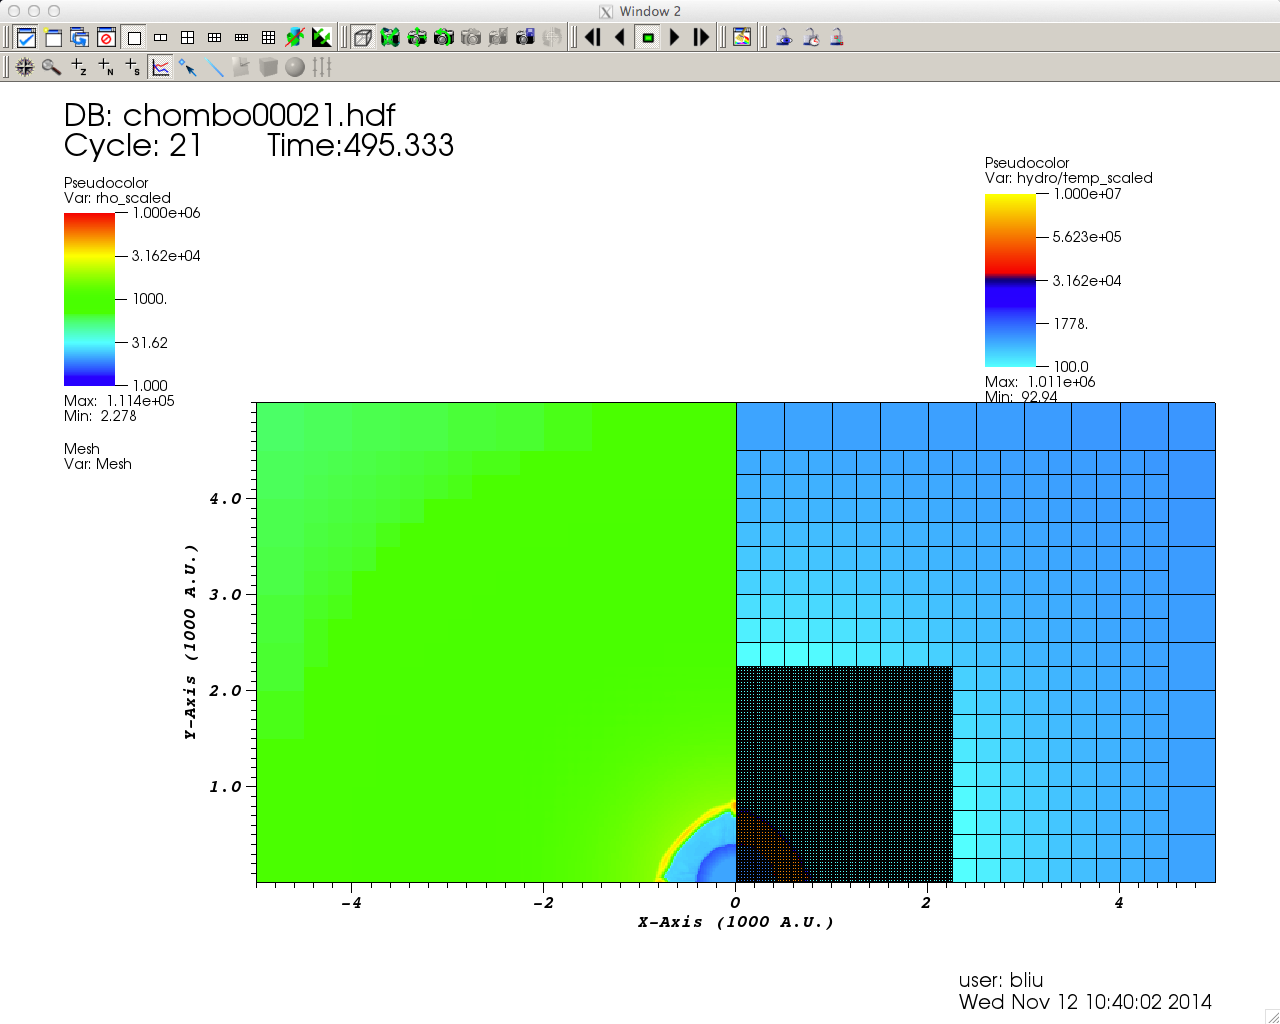Select Node Pick mode (+N)
The height and width of the screenshot is (1024, 1280).
pyautogui.click(x=106, y=67)
